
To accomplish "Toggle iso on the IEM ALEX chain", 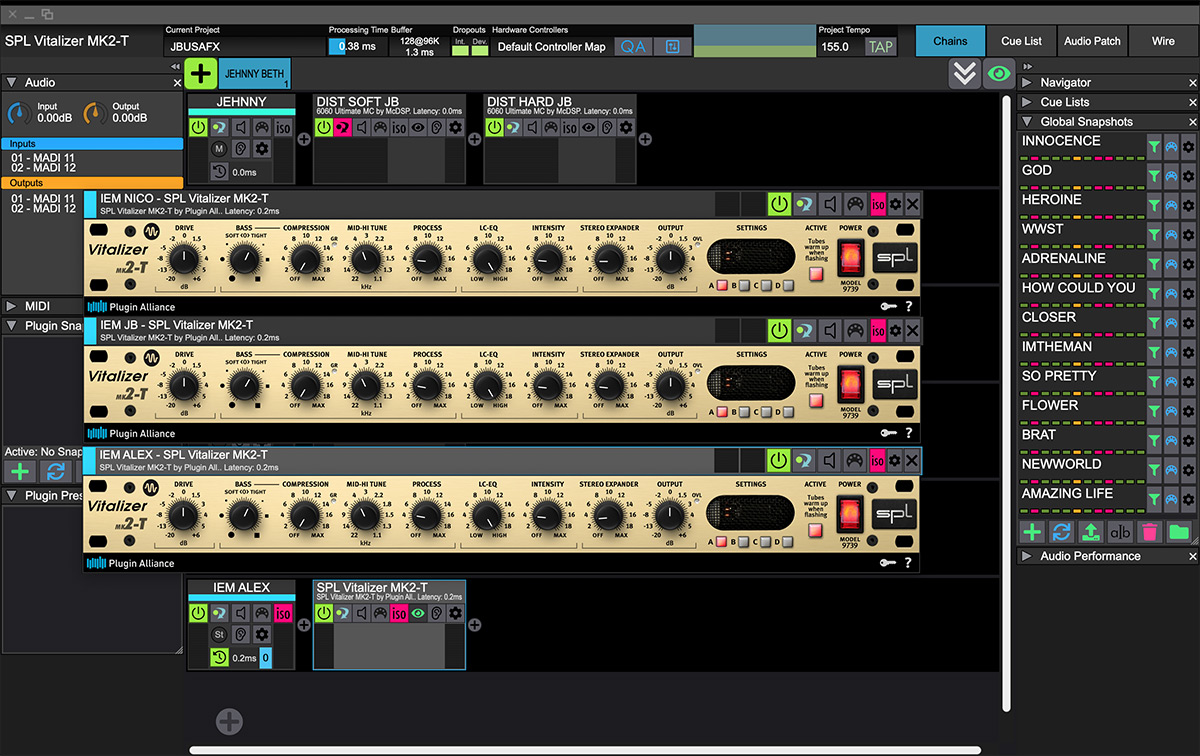I will pos(283,614).
